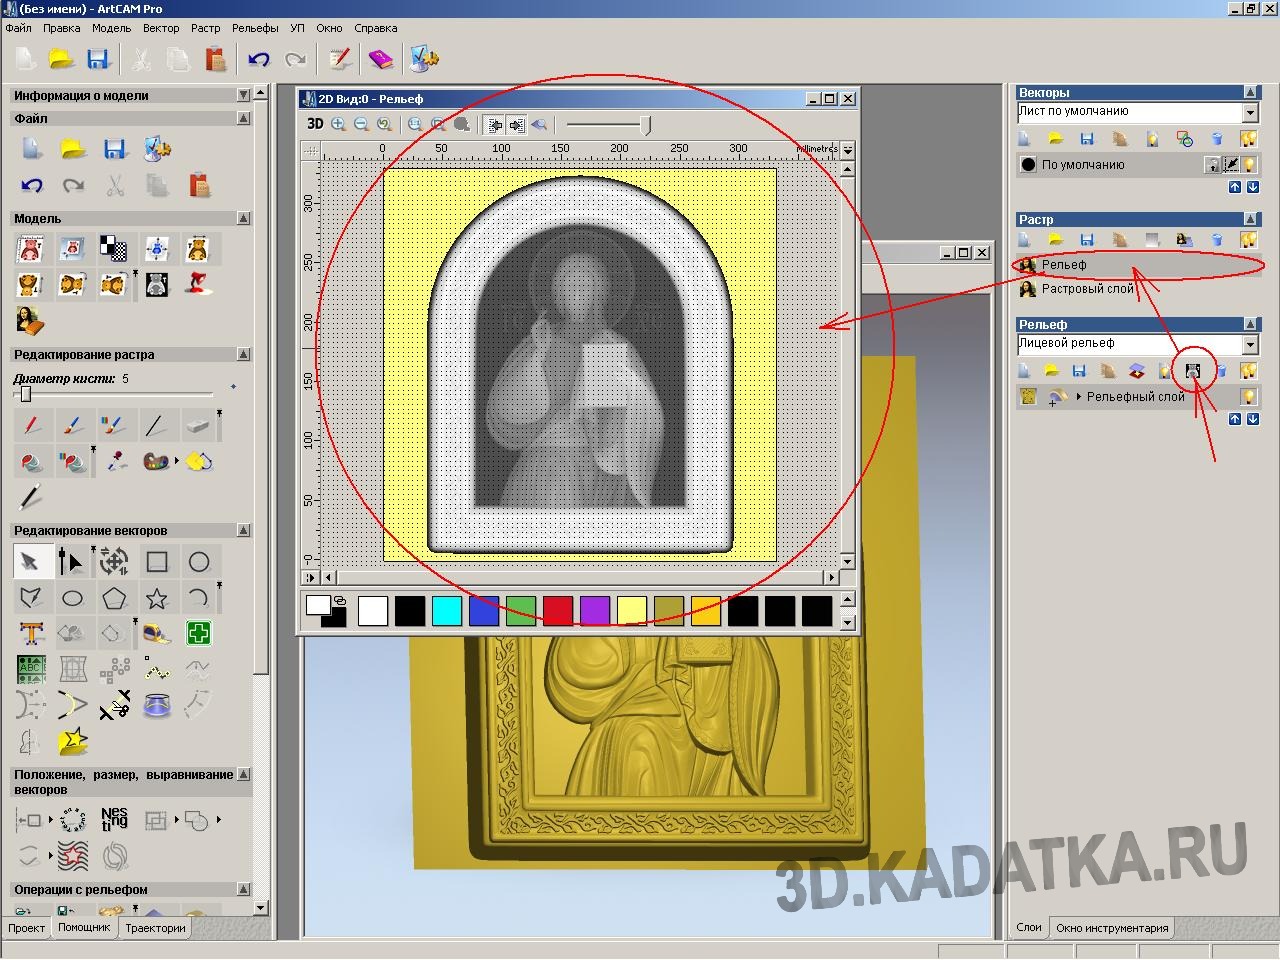Open the Nesting tool

(114, 820)
